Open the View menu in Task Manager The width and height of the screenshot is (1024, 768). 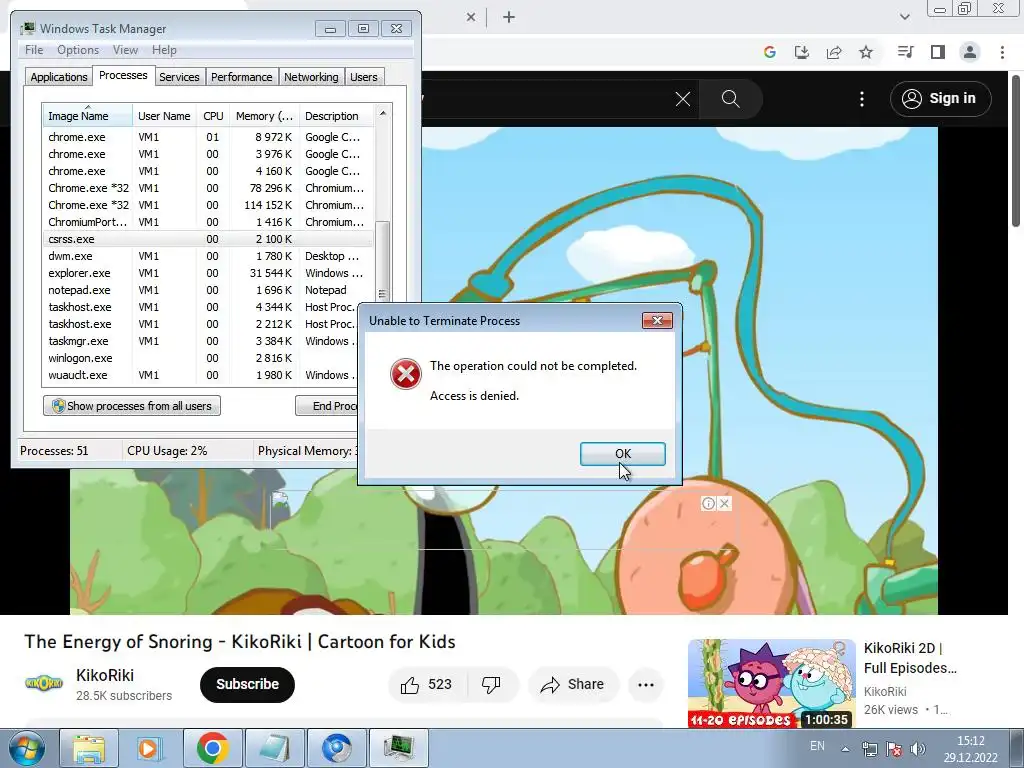pos(125,50)
